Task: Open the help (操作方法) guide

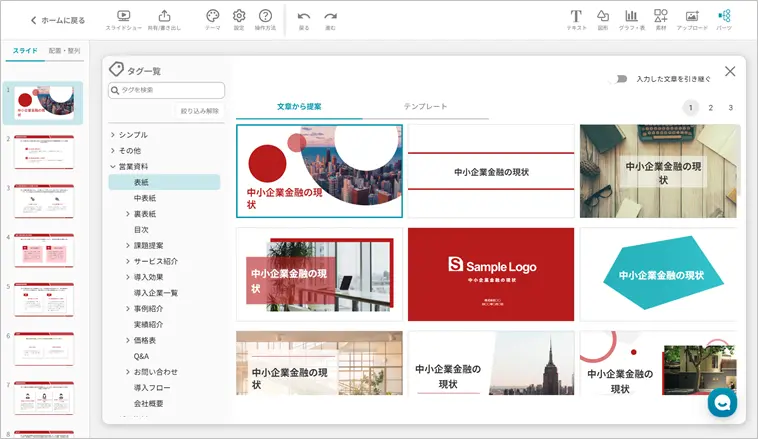Action: [265, 20]
